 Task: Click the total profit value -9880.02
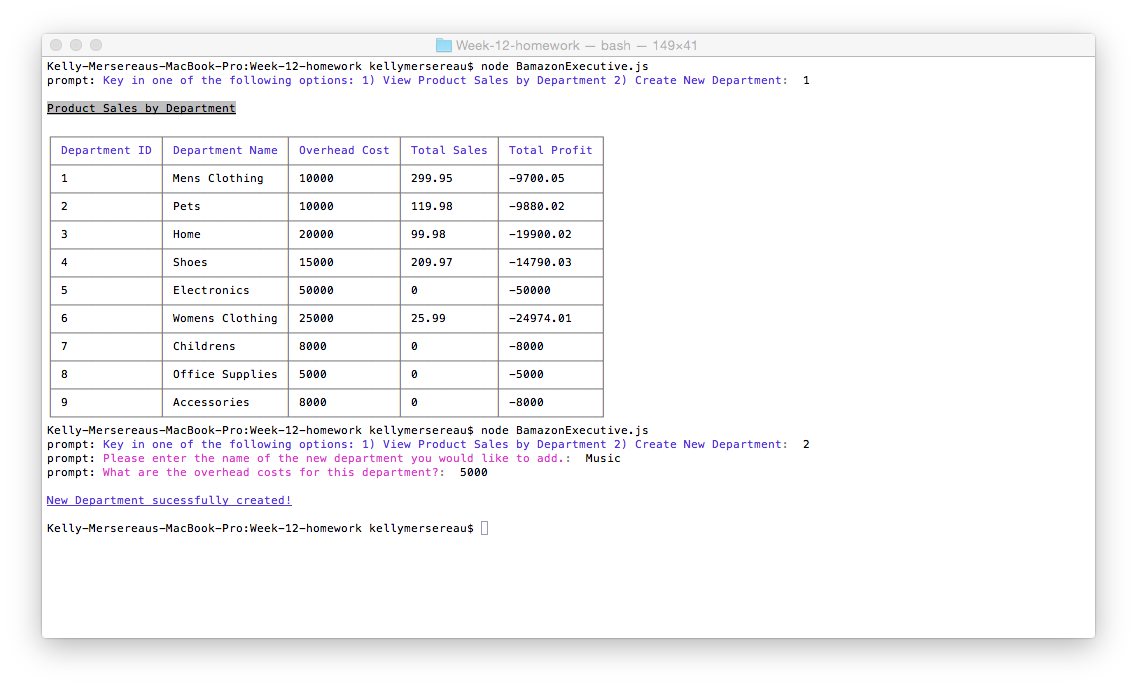tap(537, 207)
